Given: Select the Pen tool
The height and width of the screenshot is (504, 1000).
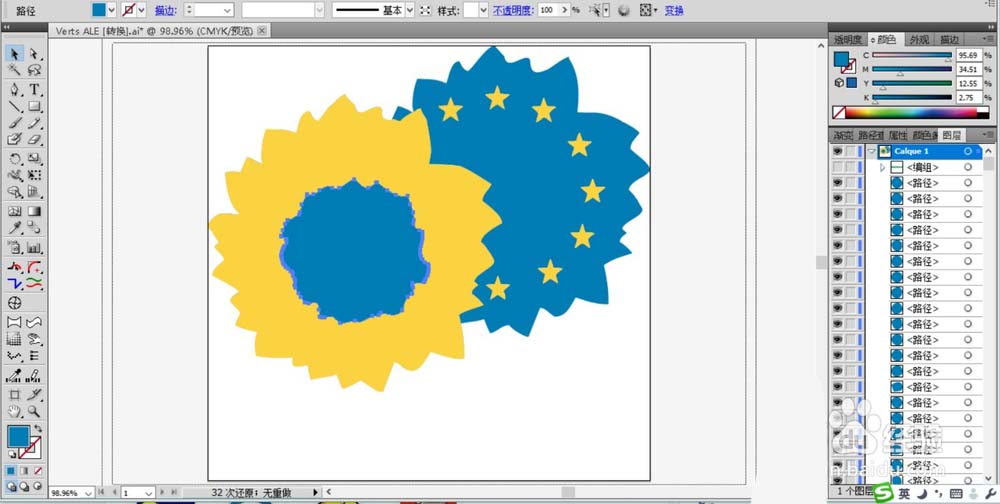Looking at the screenshot, I should click(x=15, y=89).
